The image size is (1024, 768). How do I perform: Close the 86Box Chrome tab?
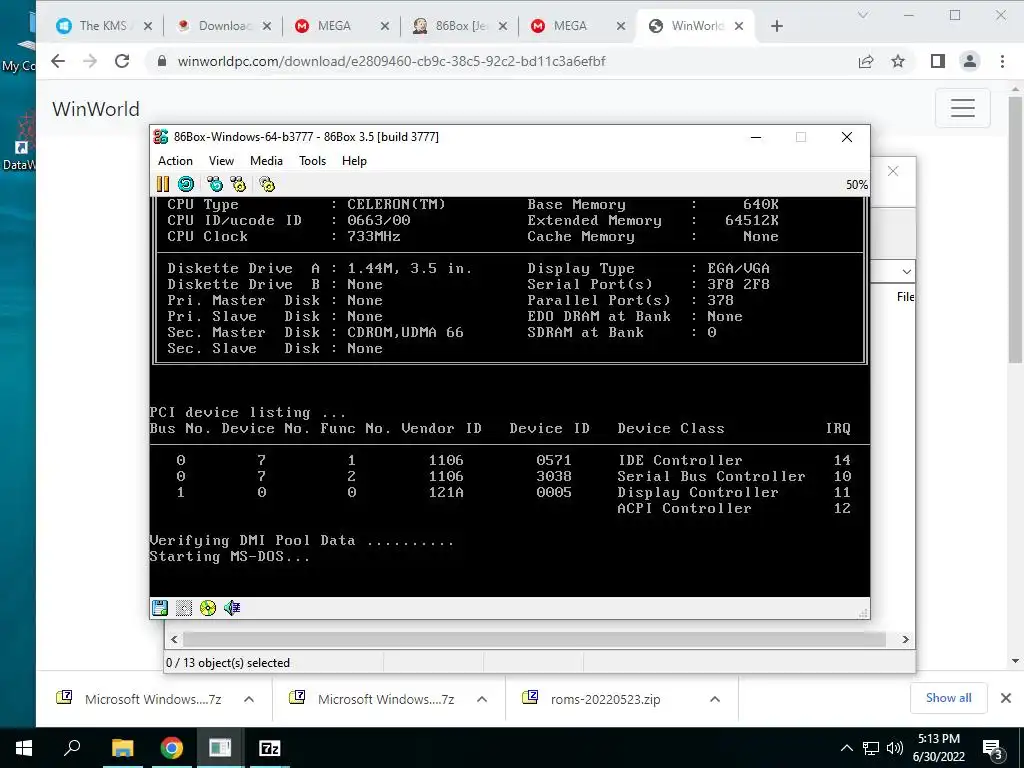tap(503, 26)
